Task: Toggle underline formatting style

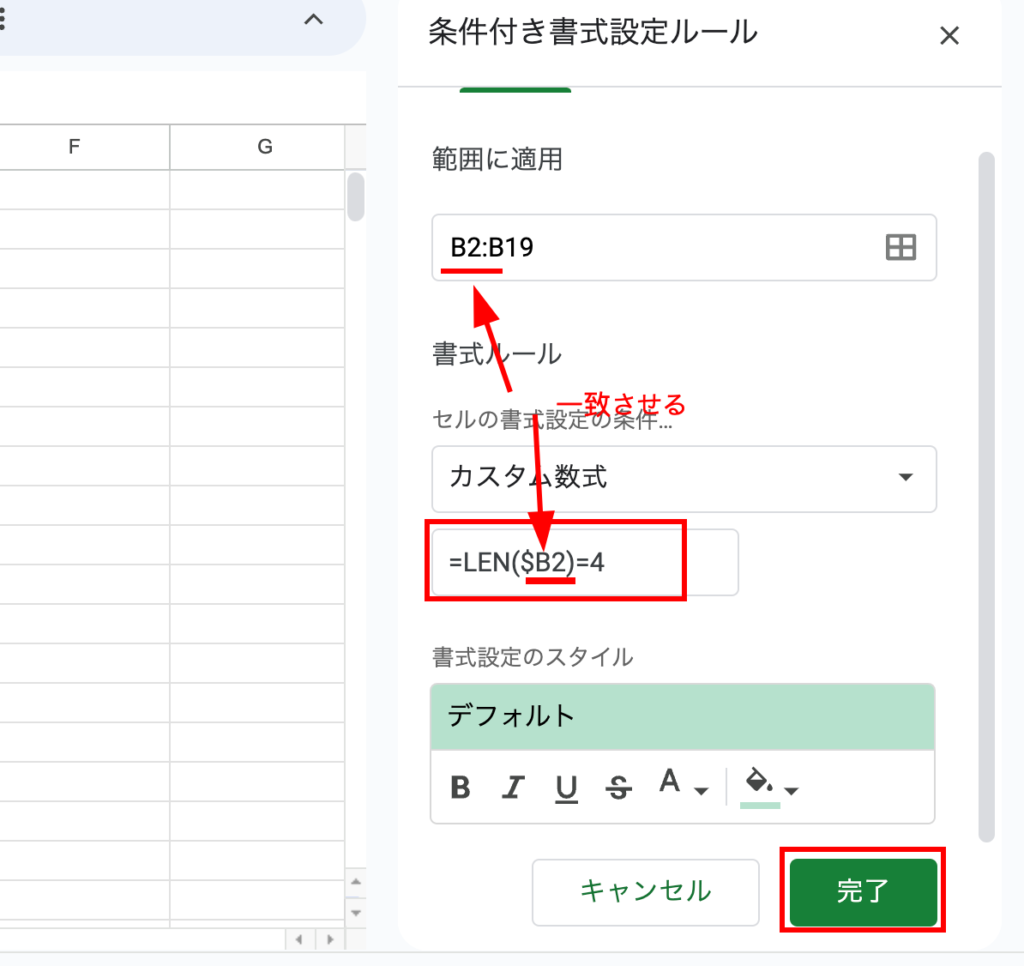Action: coord(566,788)
